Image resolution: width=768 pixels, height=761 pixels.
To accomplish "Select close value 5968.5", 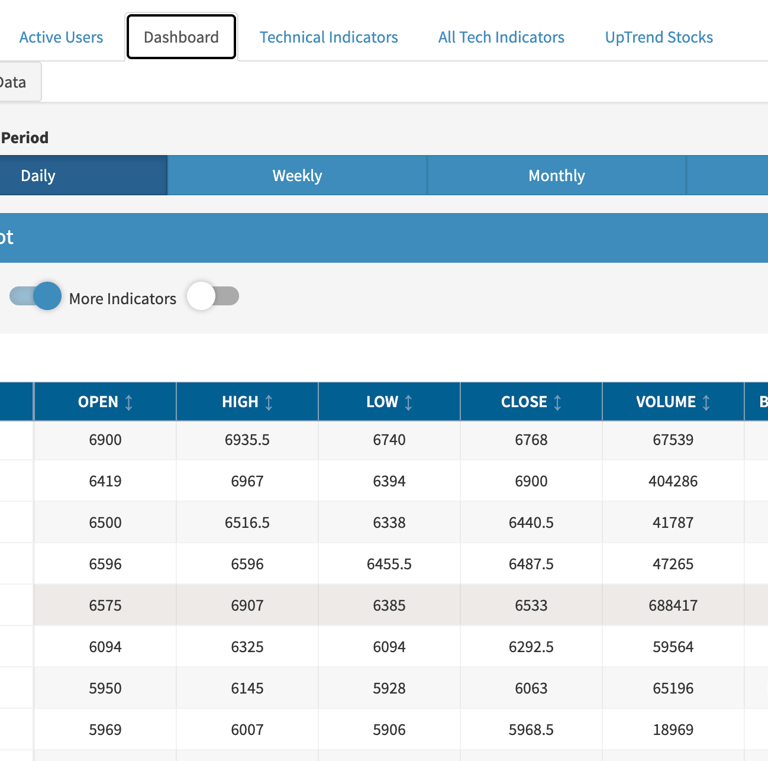I will pyautogui.click(x=531, y=730).
